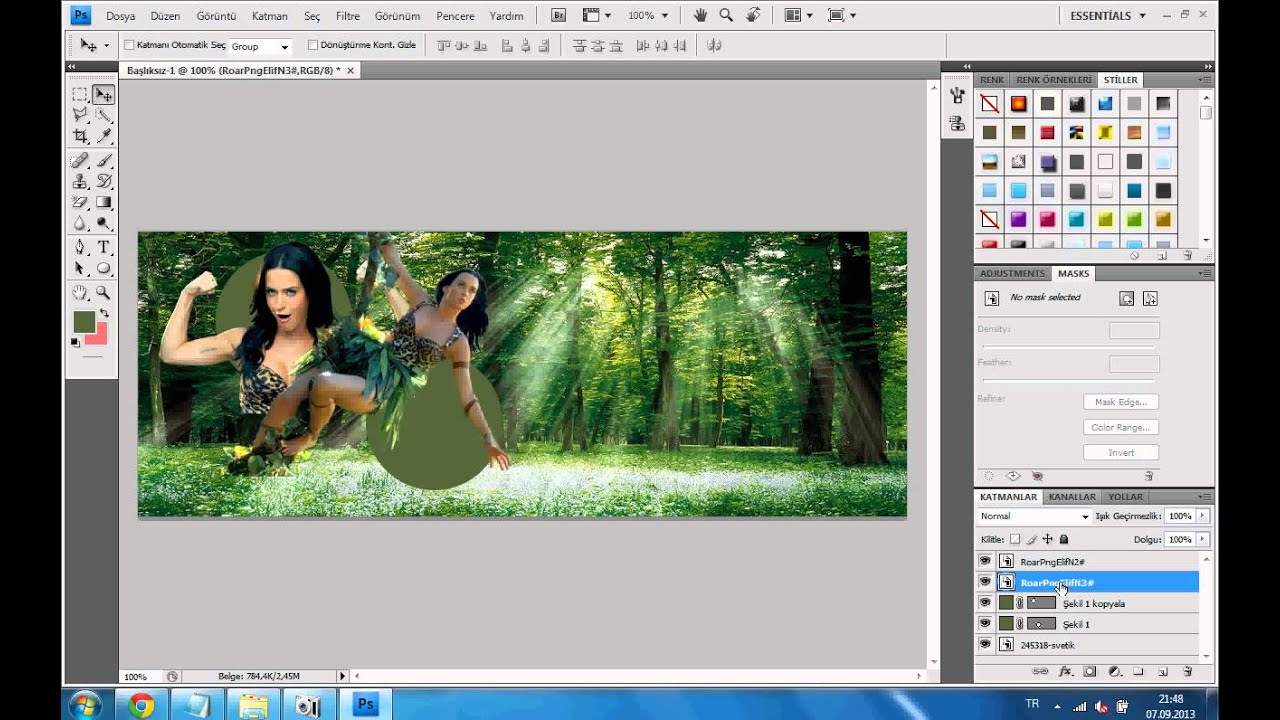Select the Zoom tool in the toolbox
This screenshot has width=1280, height=720.
point(103,293)
